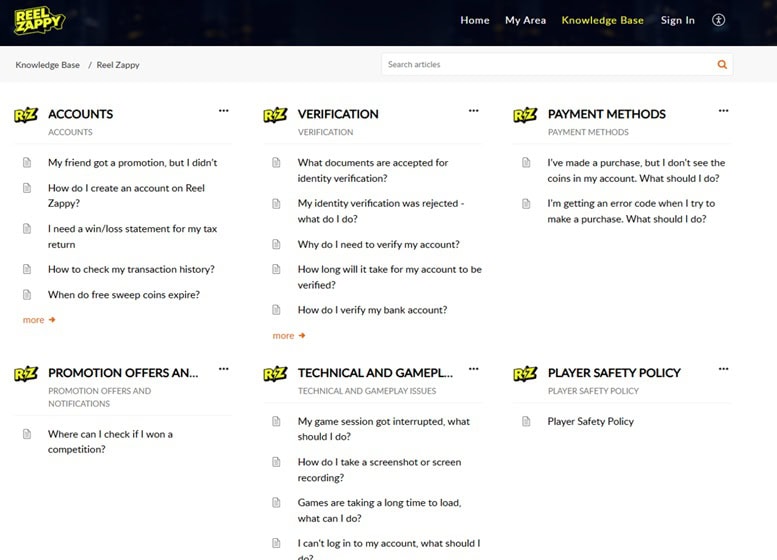Click document icon beside 'How to check my transaction history?'

[x=27, y=269]
